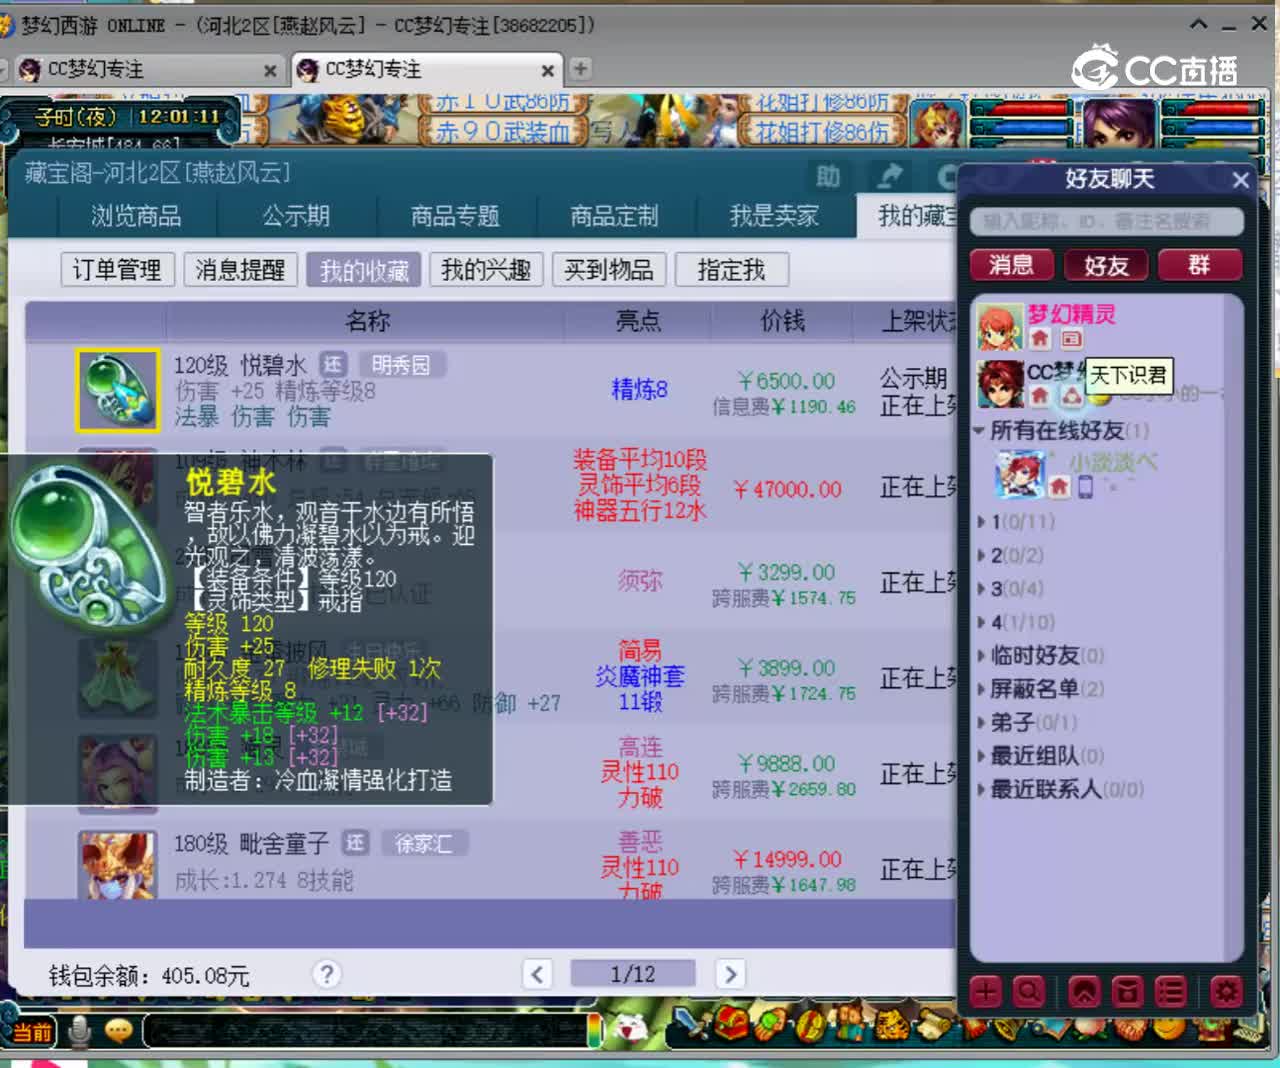Switch to 好友 tab in friend chat
This screenshot has width=1280, height=1068.
click(x=1106, y=265)
